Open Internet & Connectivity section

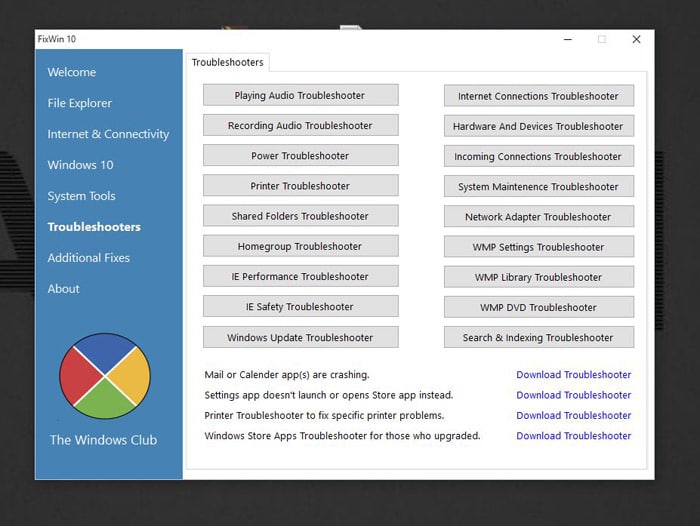pos(108,134)
